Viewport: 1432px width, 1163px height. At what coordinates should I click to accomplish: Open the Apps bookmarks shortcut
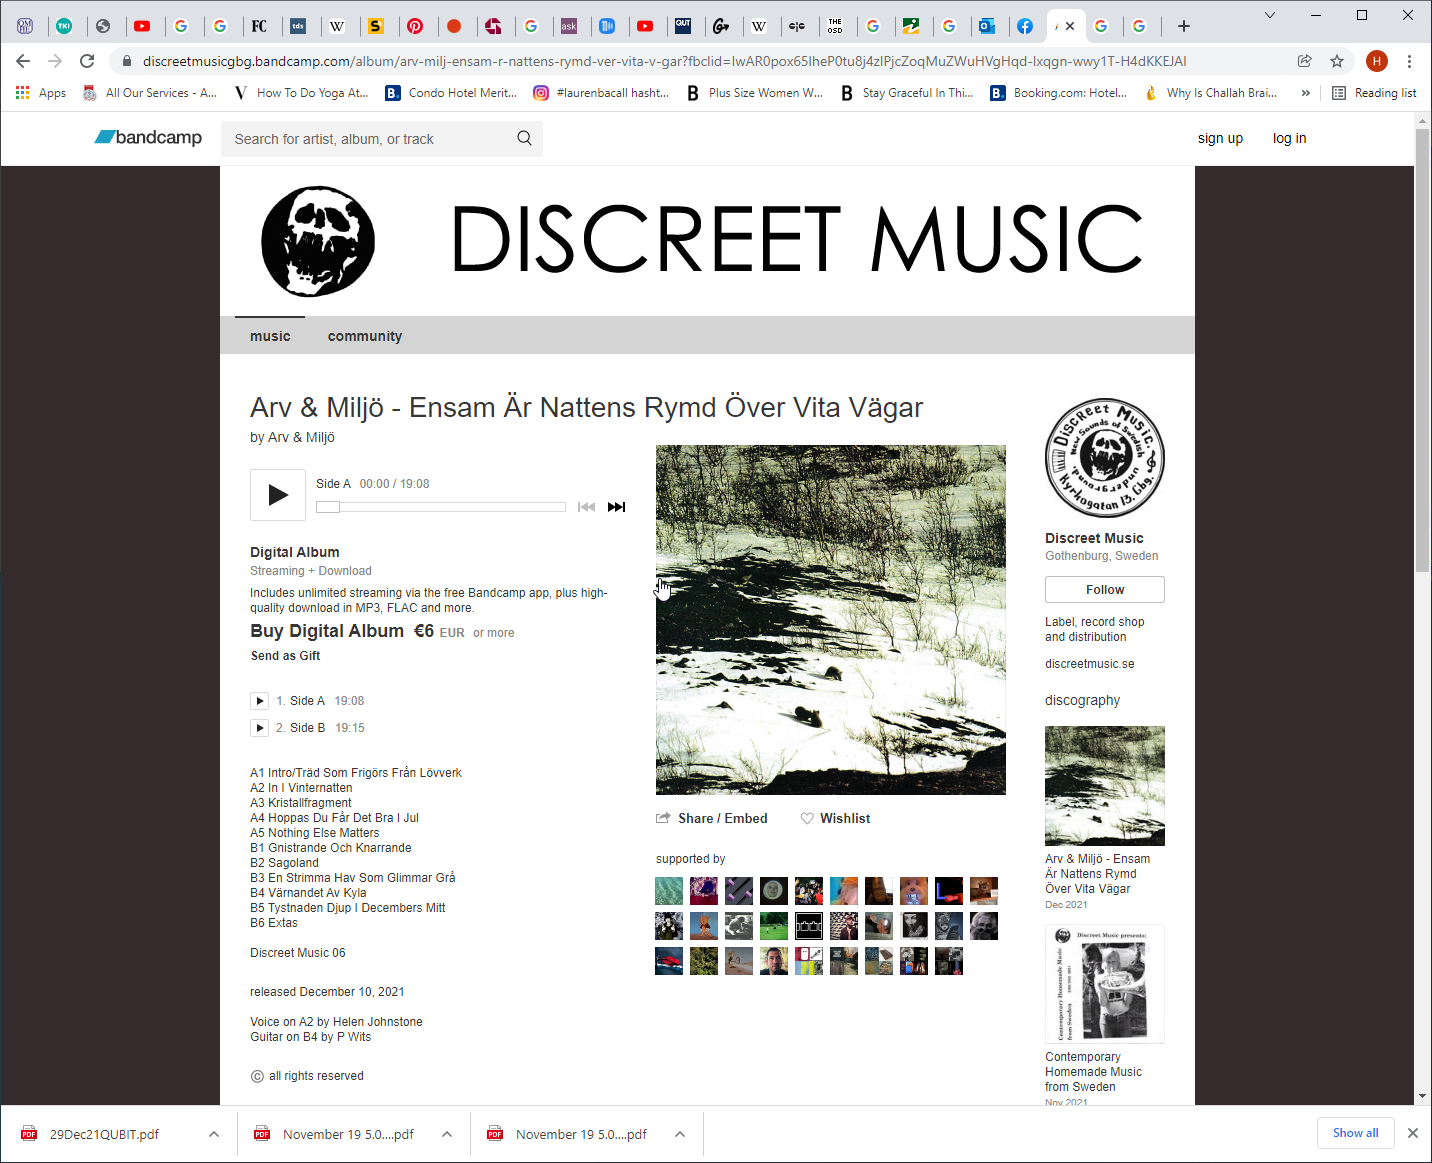(x=41, y=93)
